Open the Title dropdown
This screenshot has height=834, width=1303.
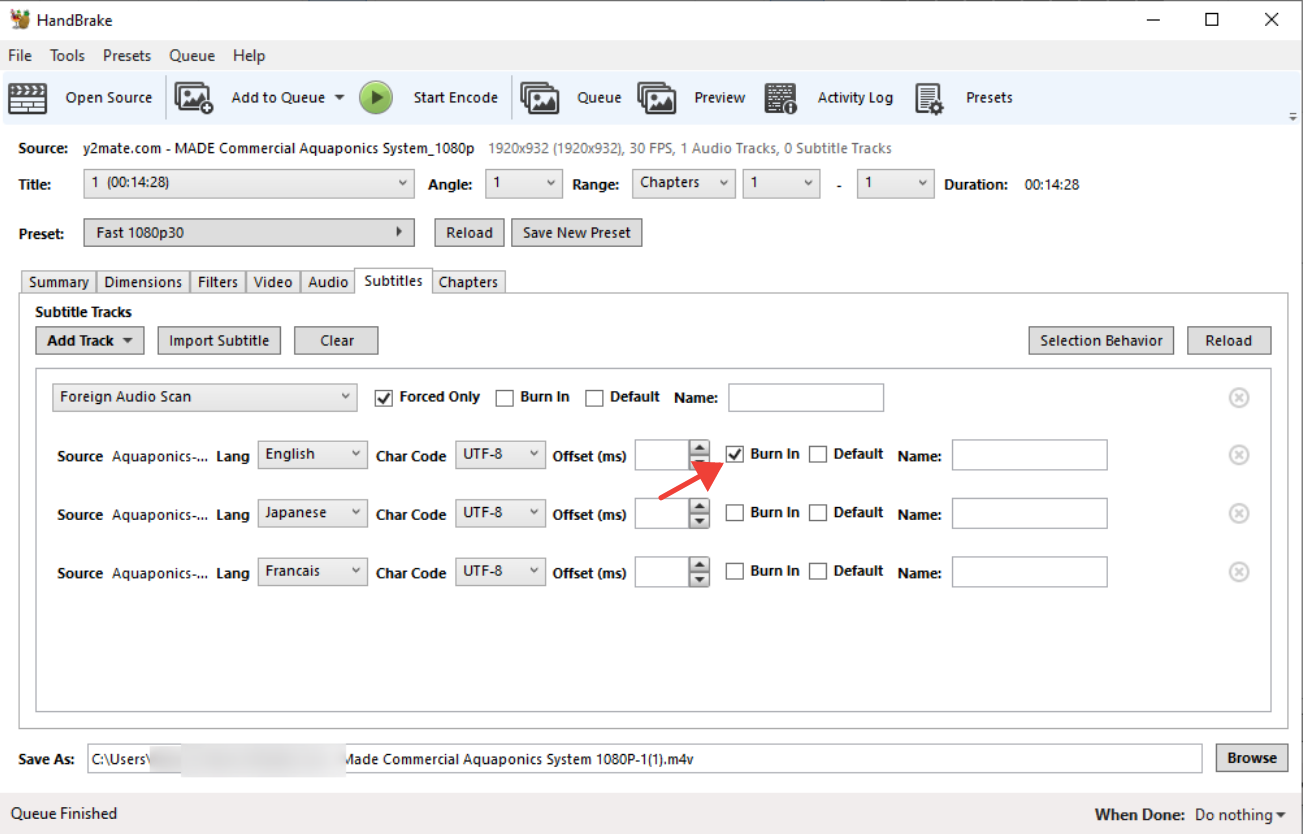[x=249, y=183]
